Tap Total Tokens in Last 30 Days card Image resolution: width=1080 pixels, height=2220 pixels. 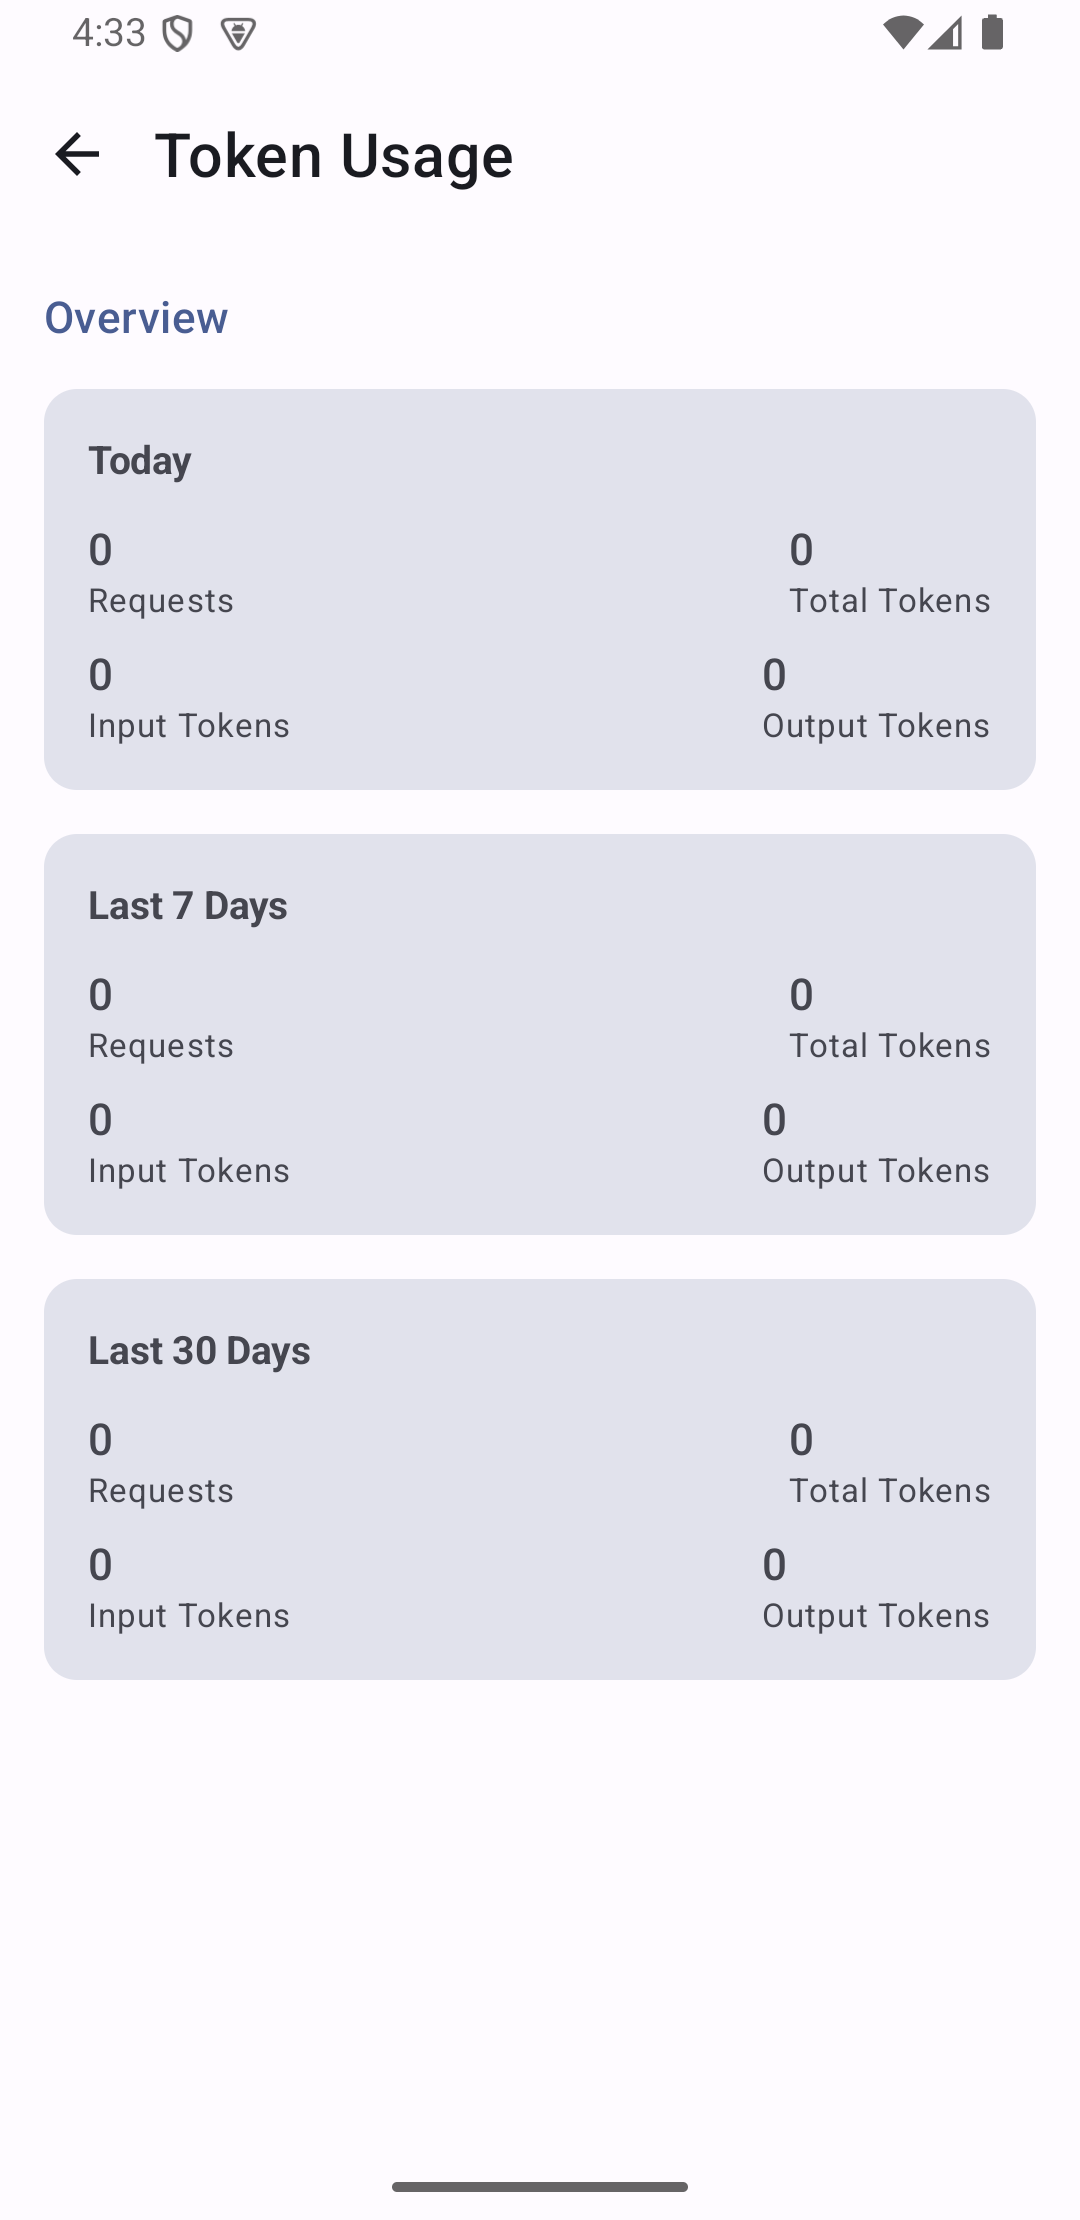(x=890, y=1491)
